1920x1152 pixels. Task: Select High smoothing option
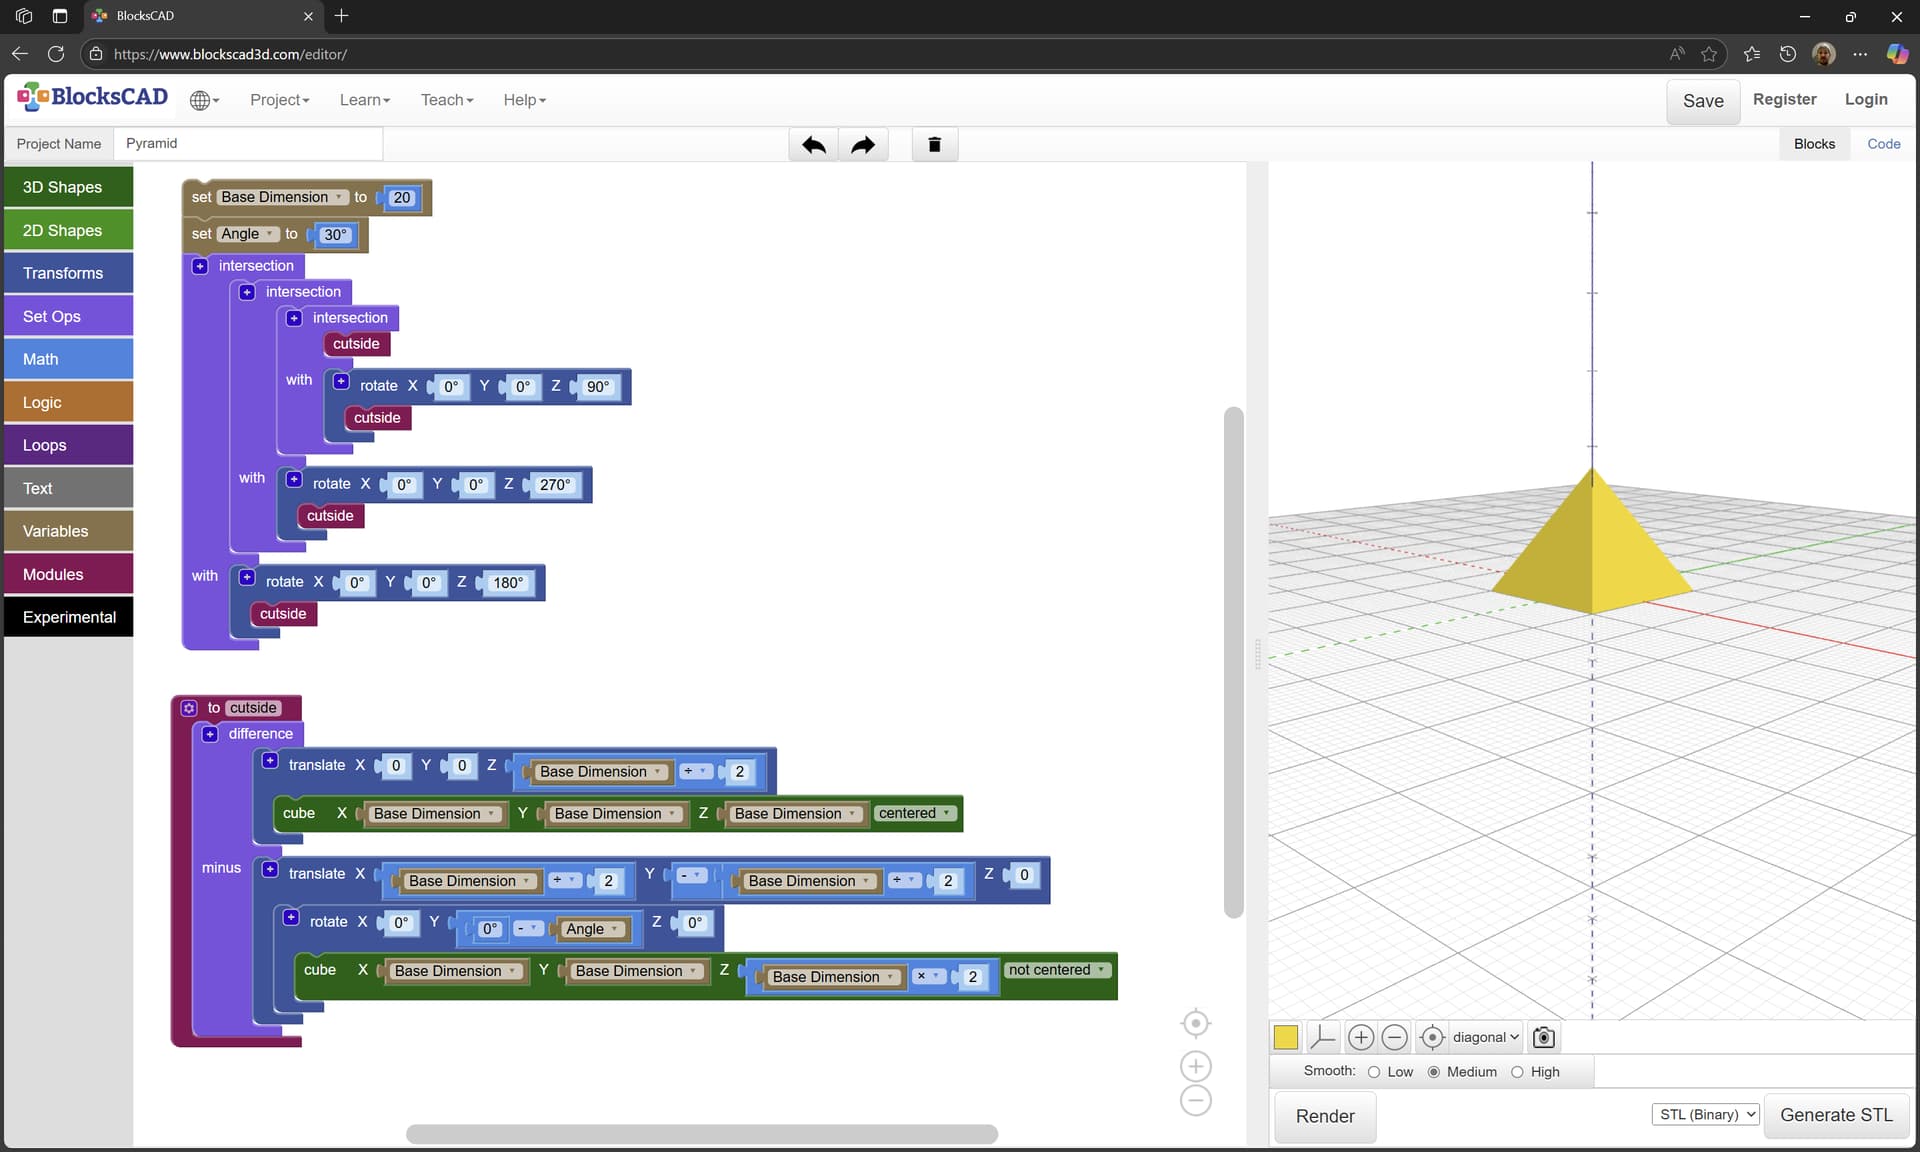[x=1517, y=1072]
